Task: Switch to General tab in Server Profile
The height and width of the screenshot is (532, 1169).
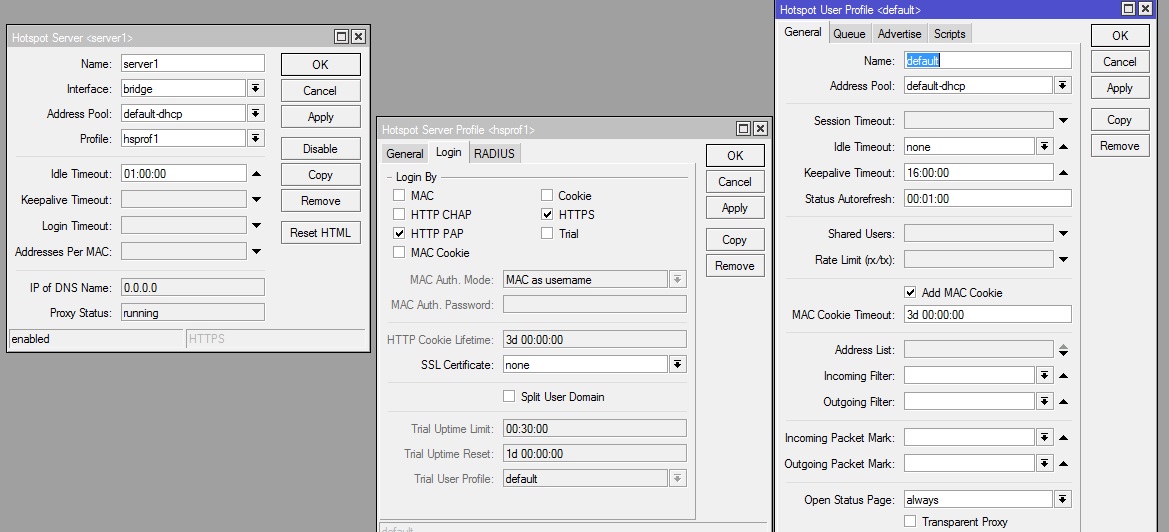Action: 405,153
